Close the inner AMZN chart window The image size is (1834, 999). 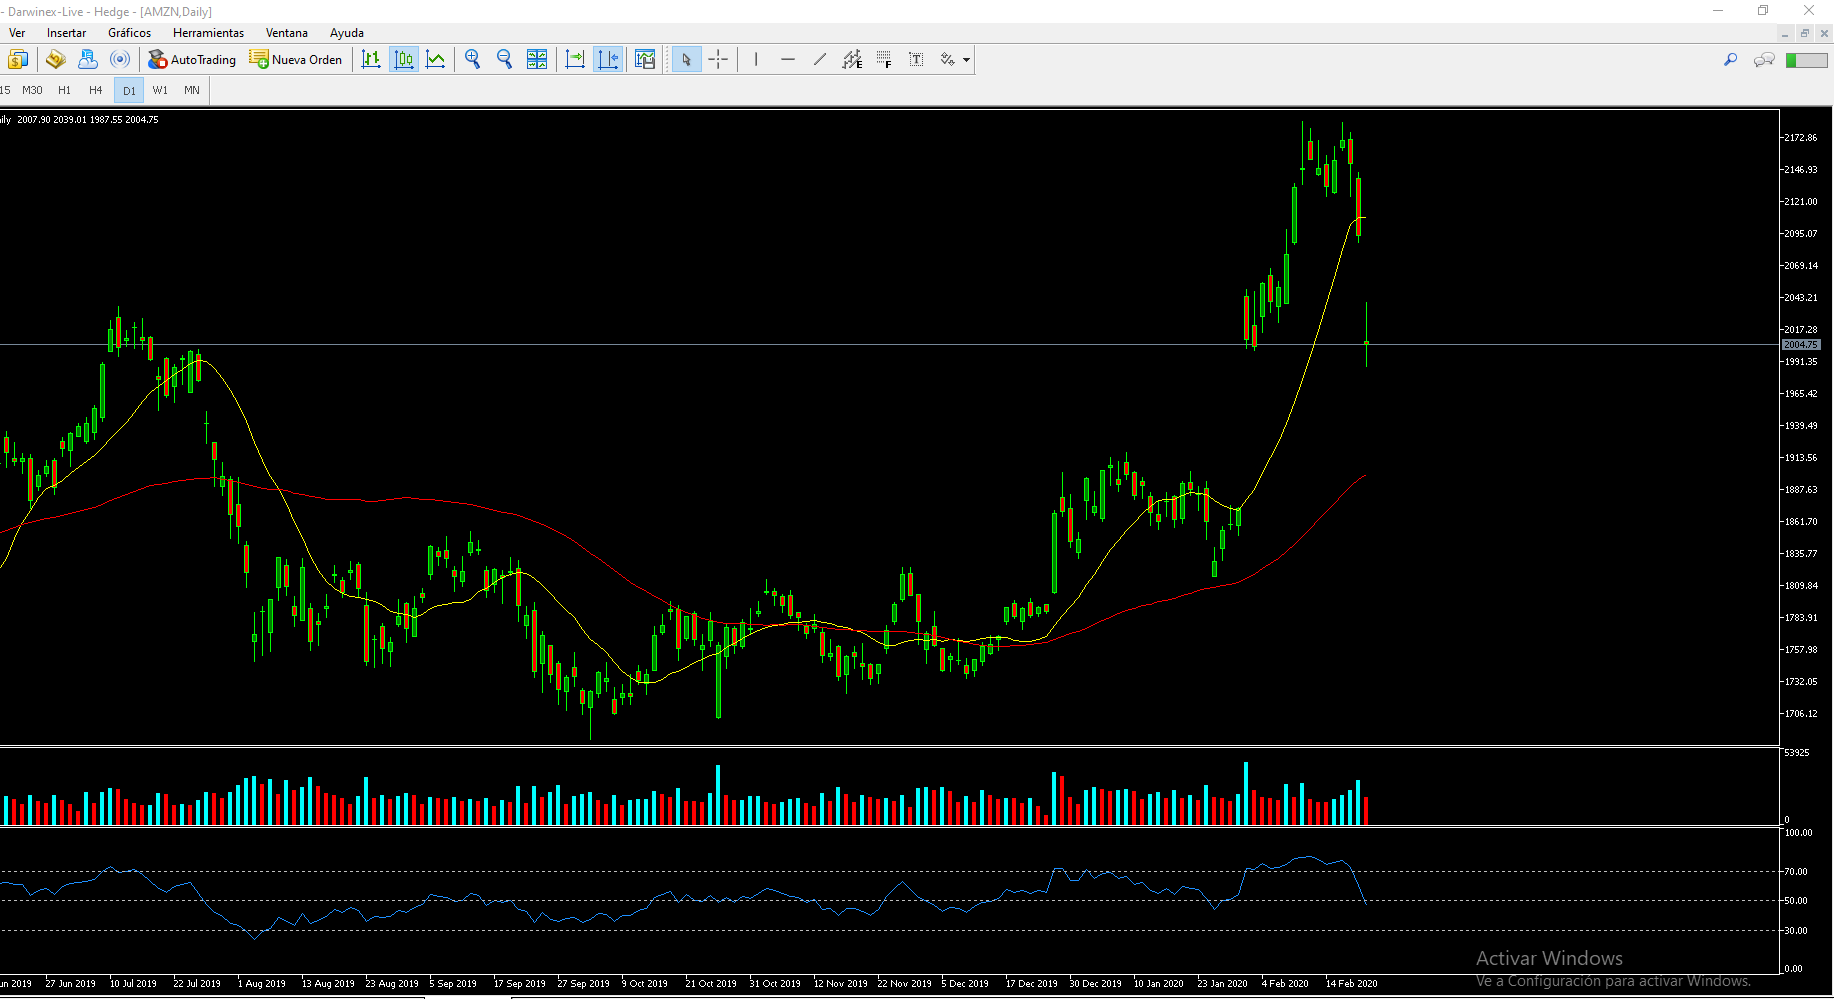pos(1824,34)
